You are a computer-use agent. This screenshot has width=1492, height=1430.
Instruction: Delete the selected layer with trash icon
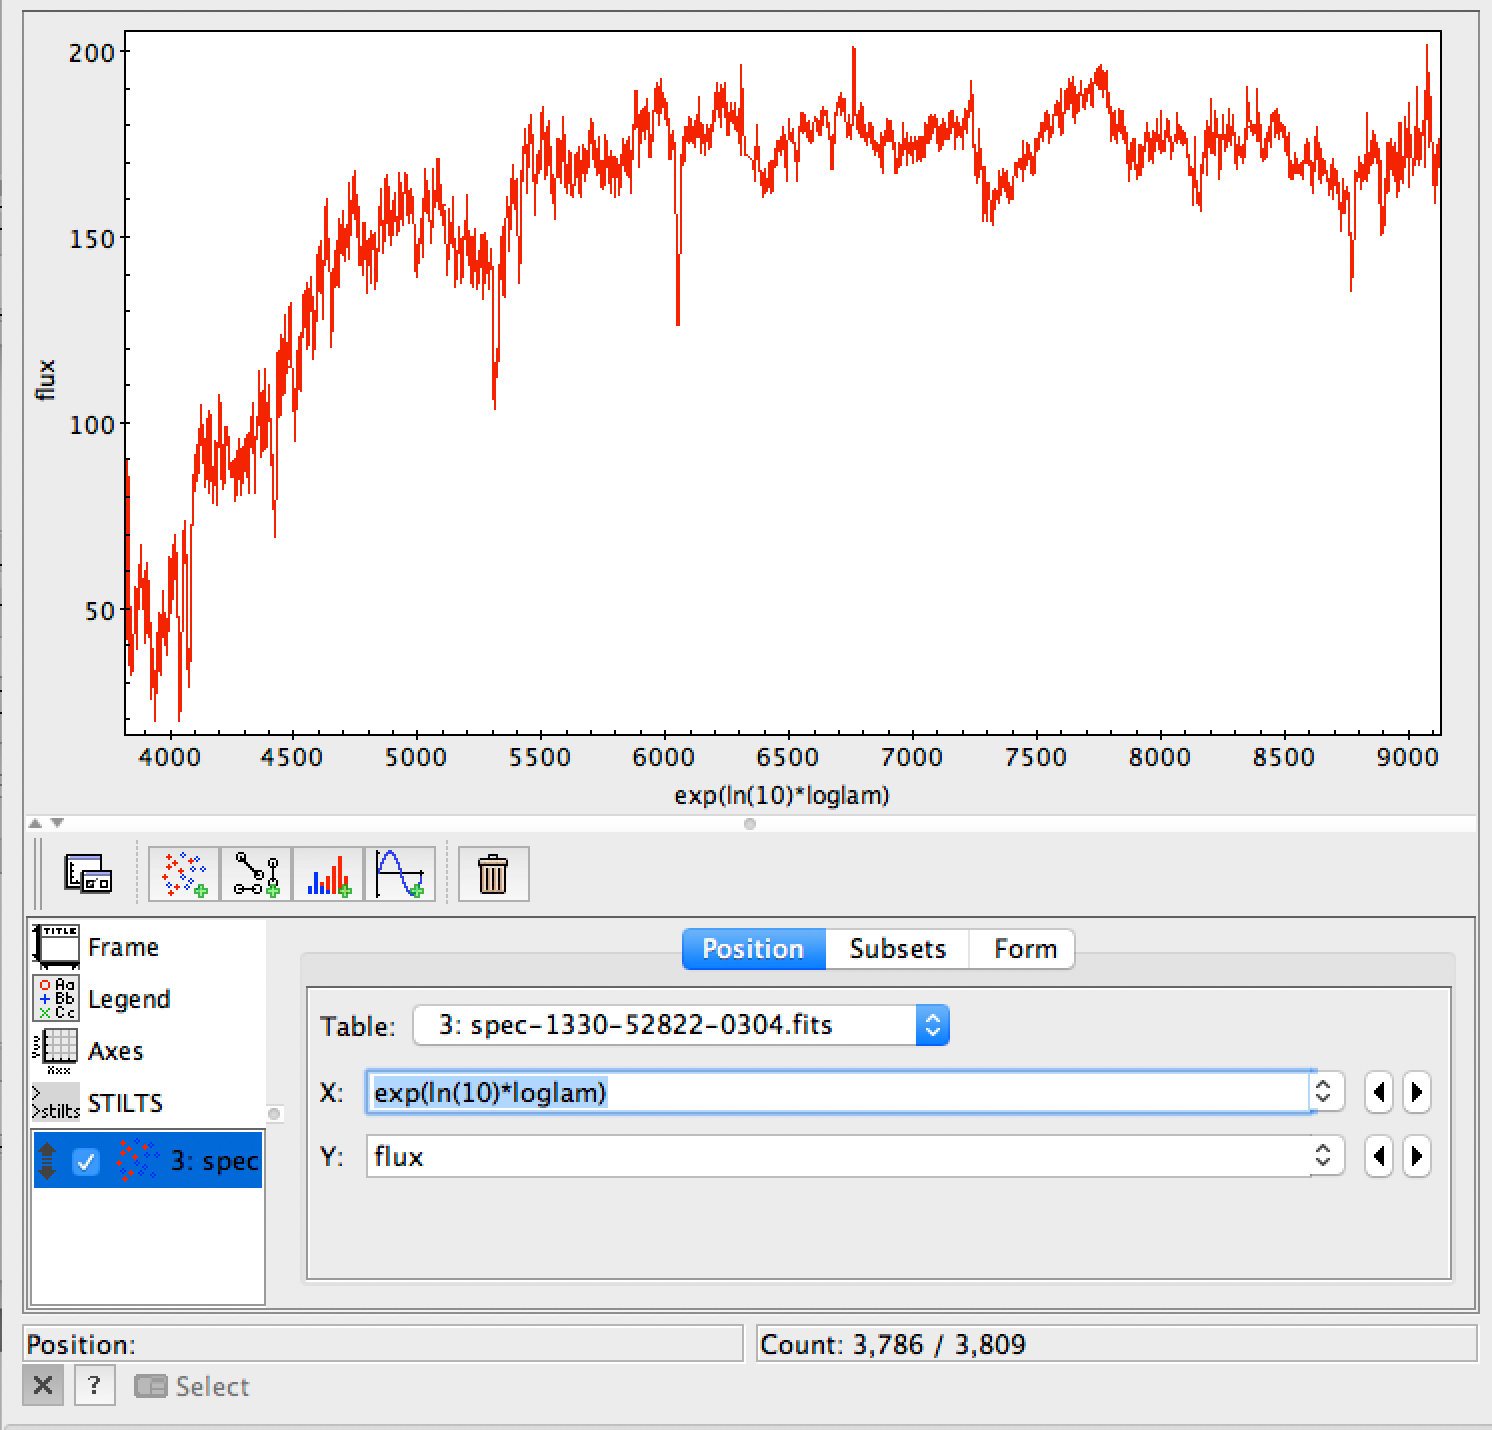pos(493,874)
